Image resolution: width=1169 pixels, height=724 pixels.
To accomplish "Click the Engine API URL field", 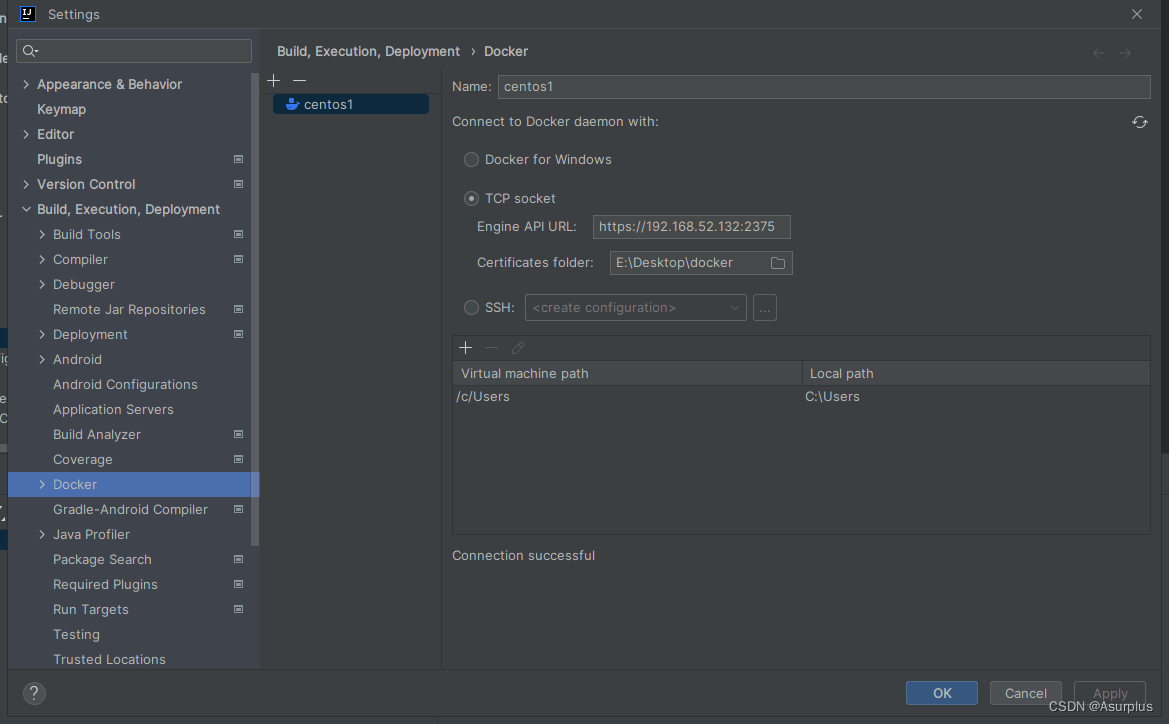I will [x=691, y=227].
